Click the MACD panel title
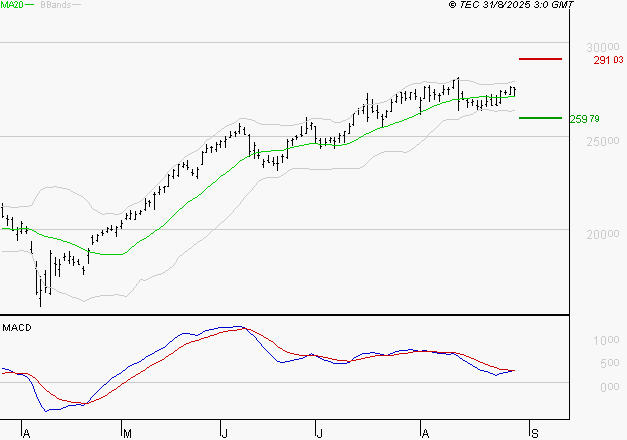This screenshot has height=440, width=627. click(x=17, y=327)
